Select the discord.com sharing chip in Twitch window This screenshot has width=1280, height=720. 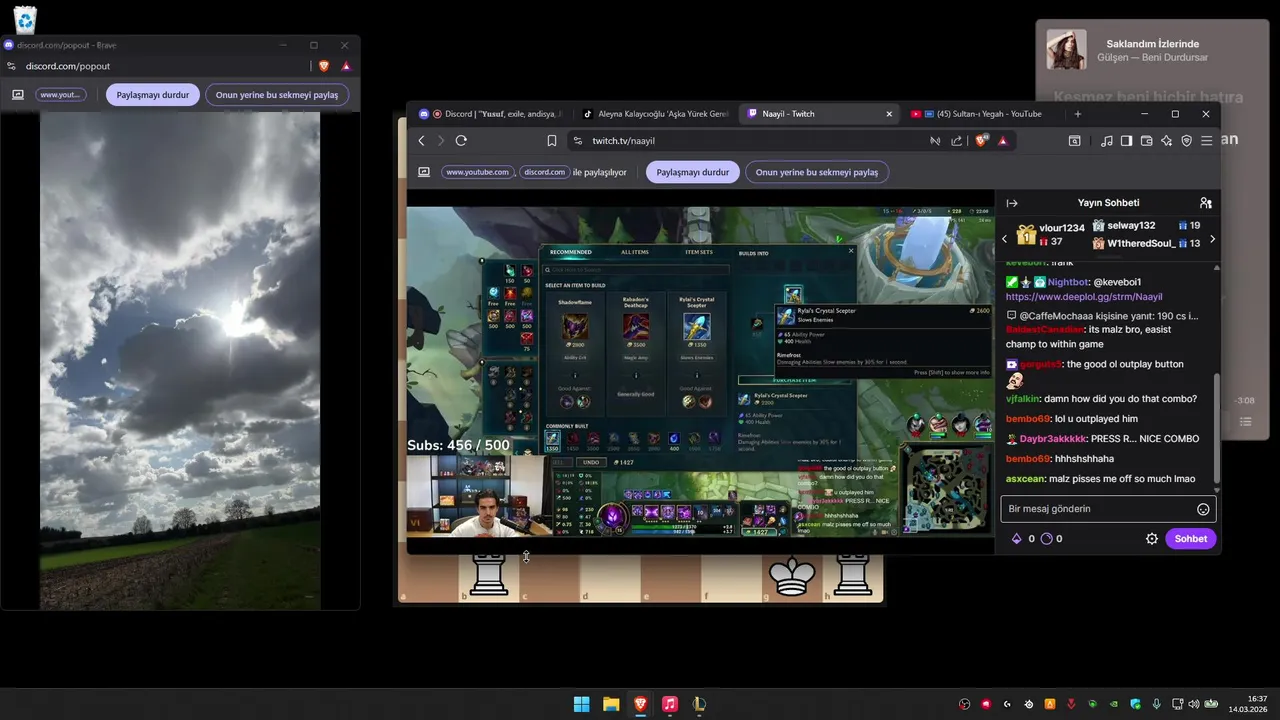(544, 172)
